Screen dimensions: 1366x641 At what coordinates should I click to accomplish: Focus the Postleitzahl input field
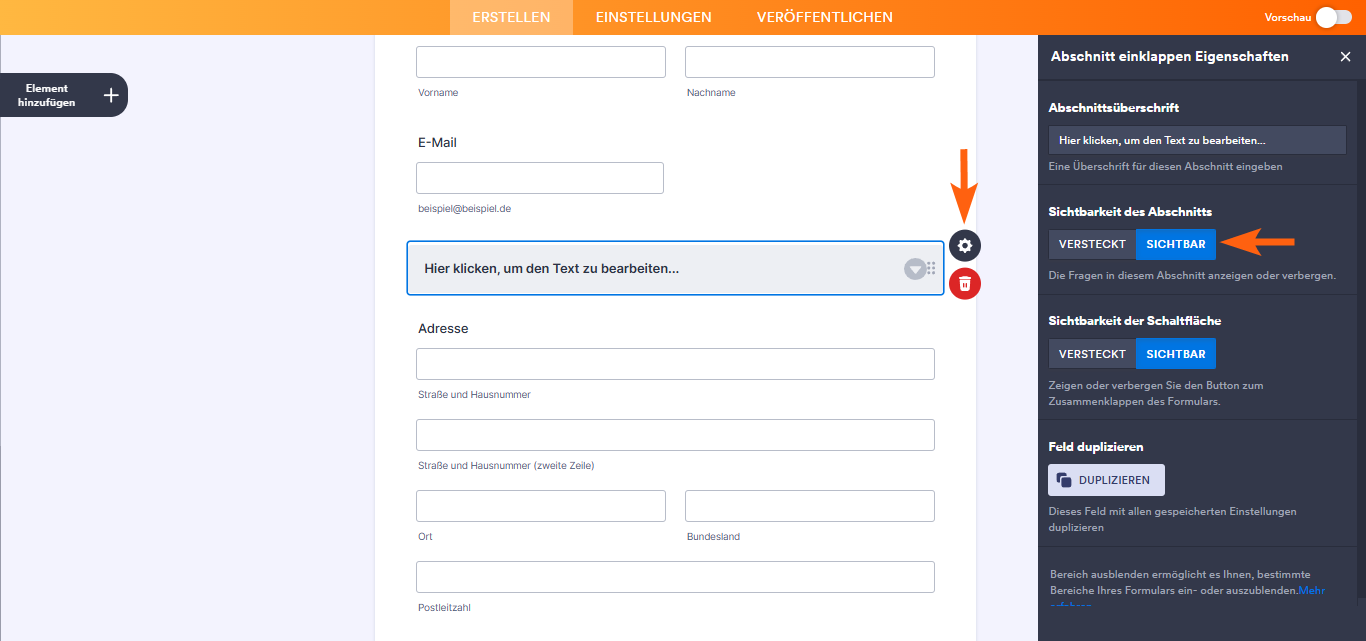(x=675, y=577)
